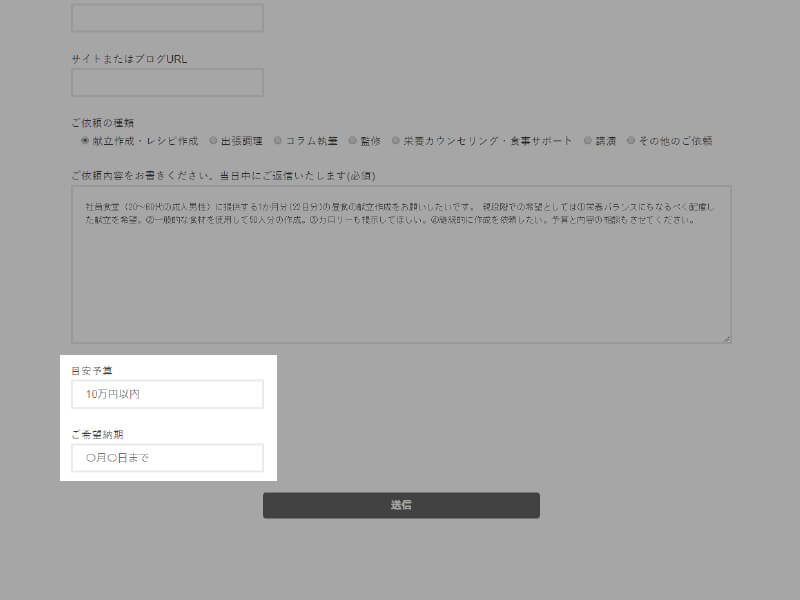This screenshot has width=800, height=600.
Task: Choose 栄養カウンセリング・食事サポート option
Action: [x=395, y=140]
